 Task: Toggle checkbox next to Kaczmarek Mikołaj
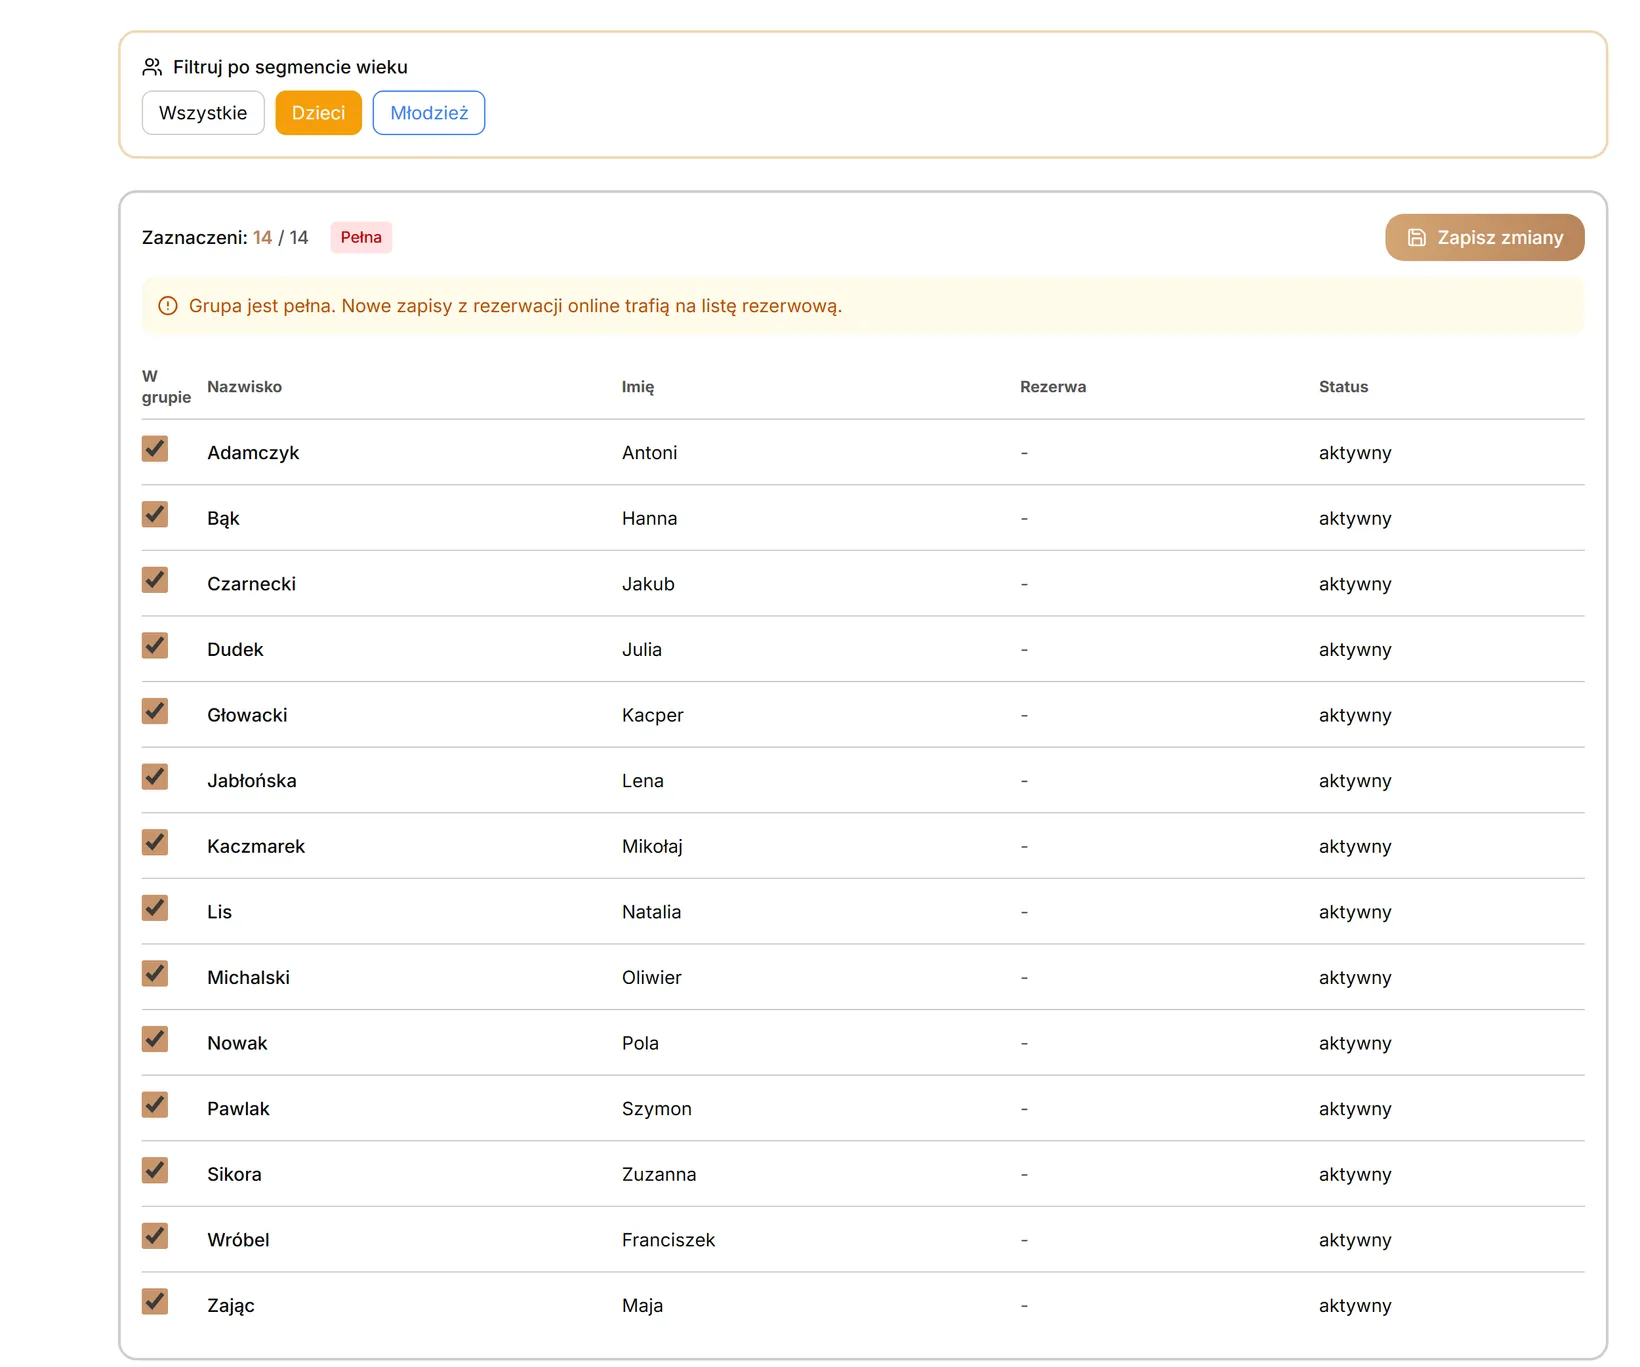coord(155,843)
